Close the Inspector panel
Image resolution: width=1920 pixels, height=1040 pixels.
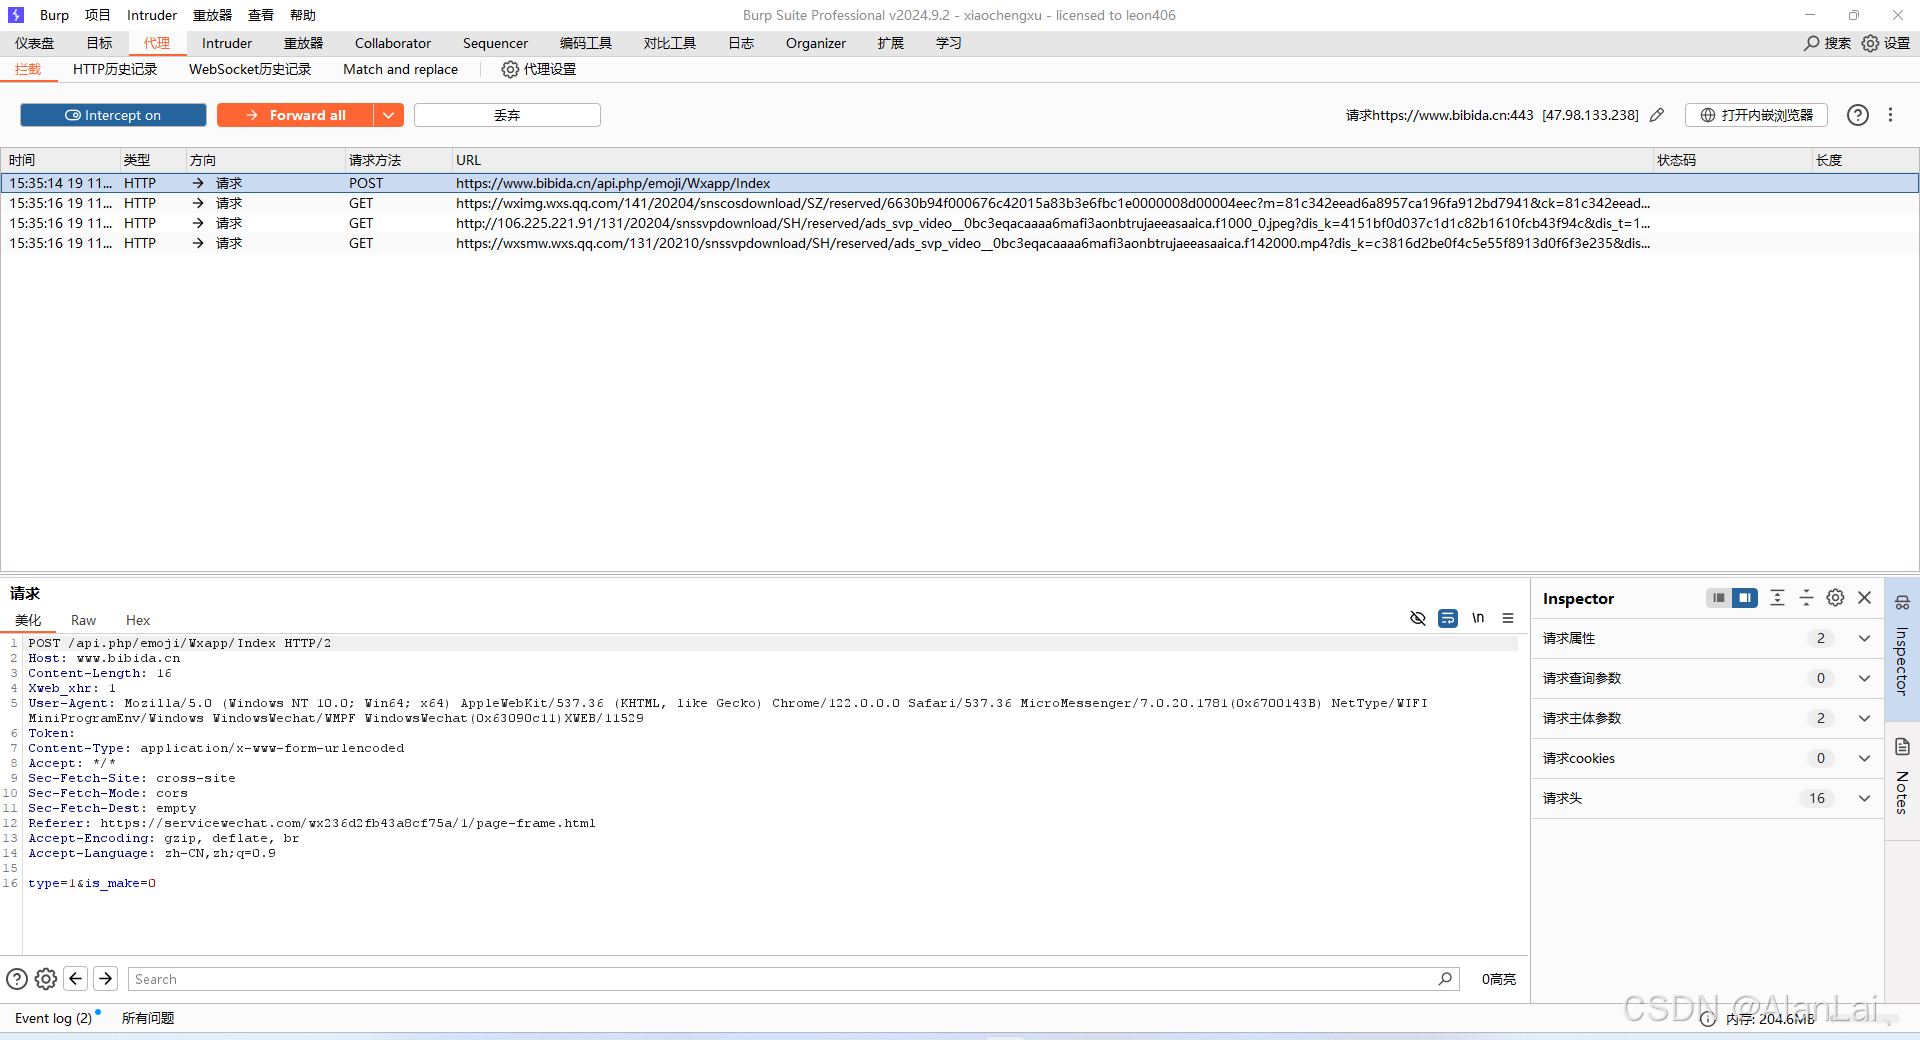[1864, 598]
